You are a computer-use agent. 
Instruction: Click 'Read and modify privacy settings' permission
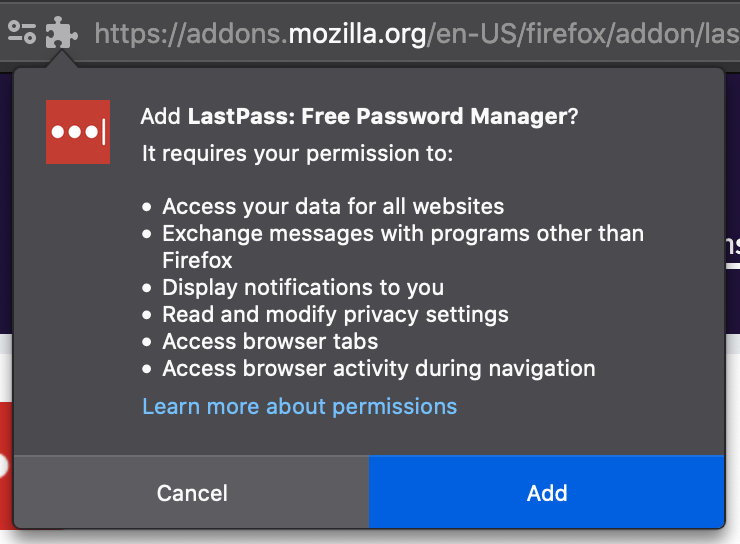tap(335, 315)
